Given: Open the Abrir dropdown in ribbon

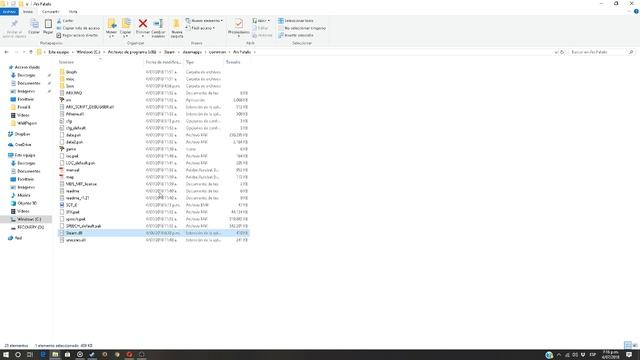Looking at the screenshot, I should coord(261,21).
